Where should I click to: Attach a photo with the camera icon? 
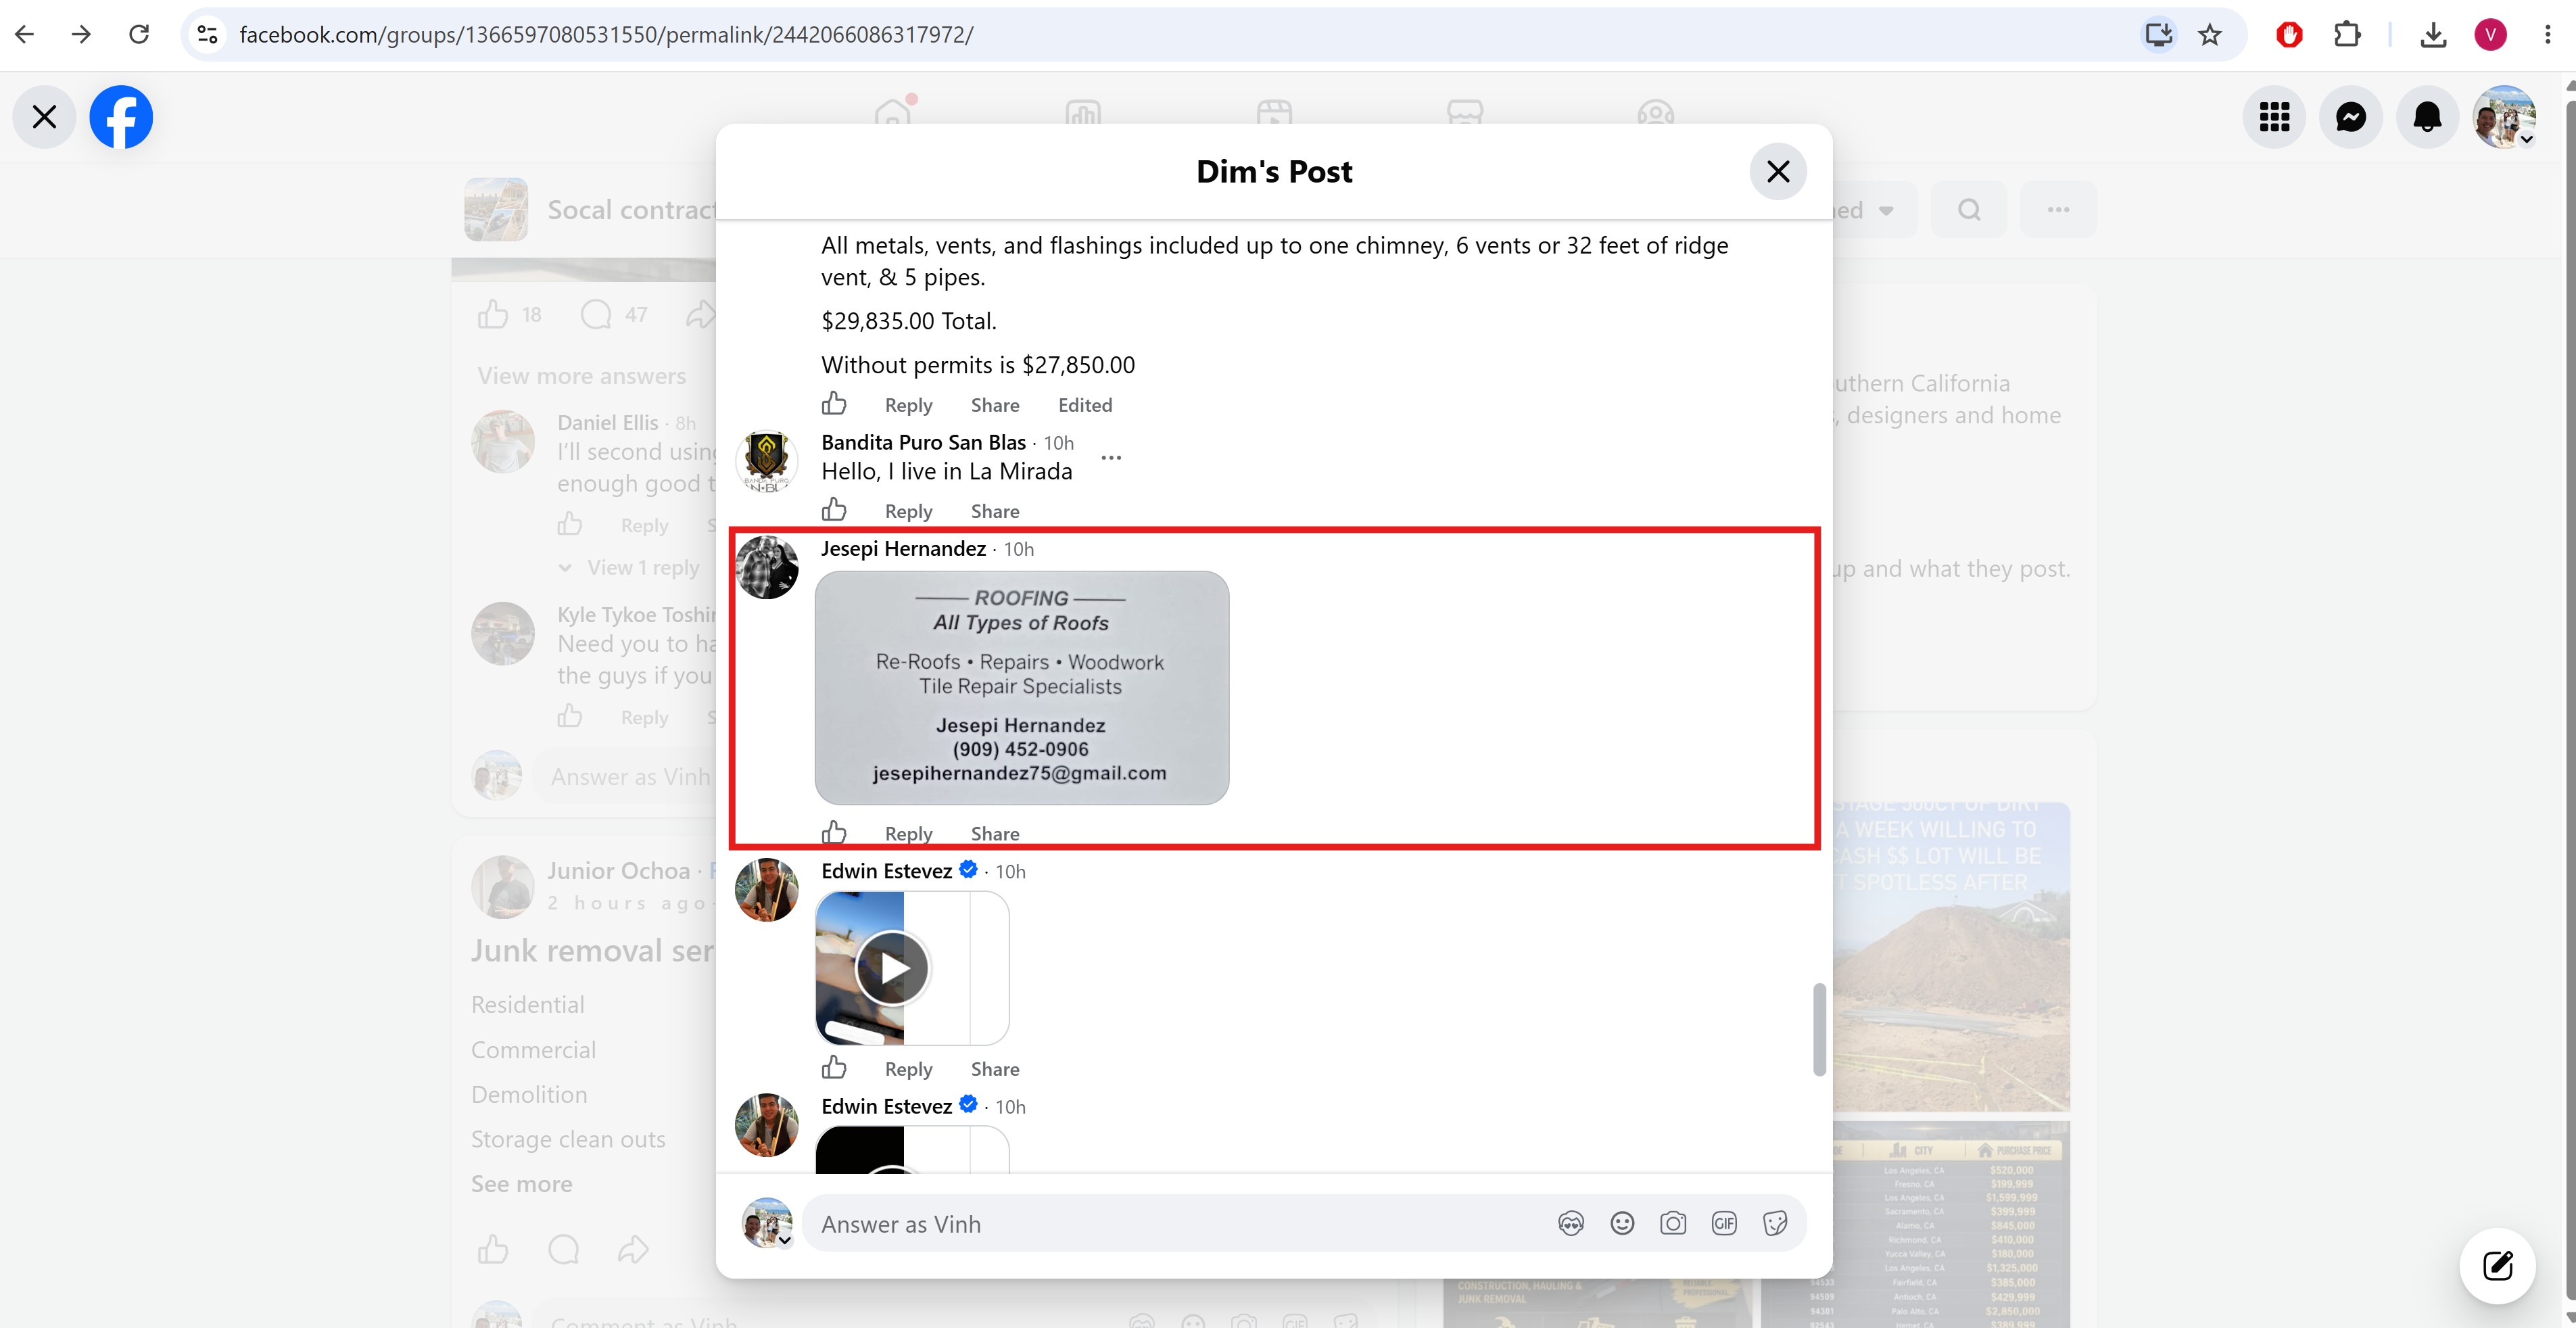[x=1673, y=1223]
